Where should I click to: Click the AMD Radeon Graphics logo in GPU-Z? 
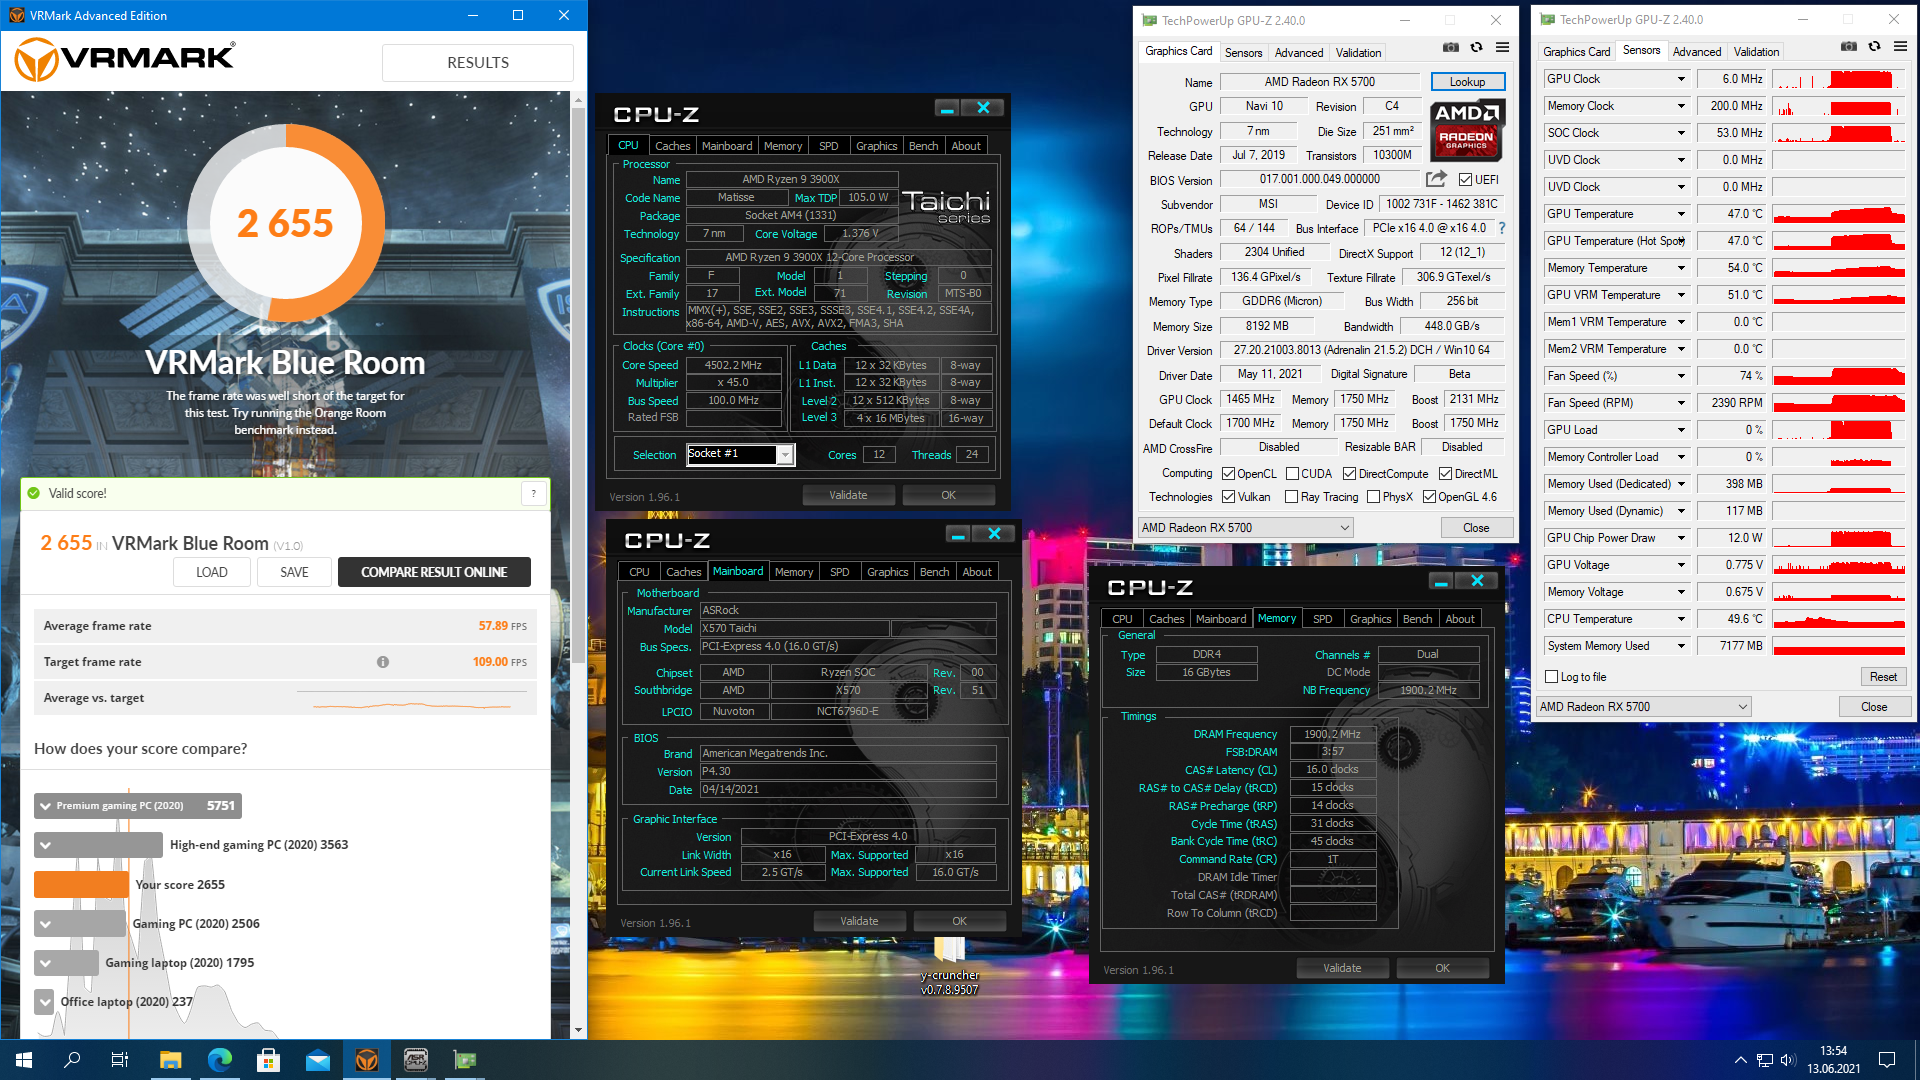pyautogui.click(x=1466, y=130)
